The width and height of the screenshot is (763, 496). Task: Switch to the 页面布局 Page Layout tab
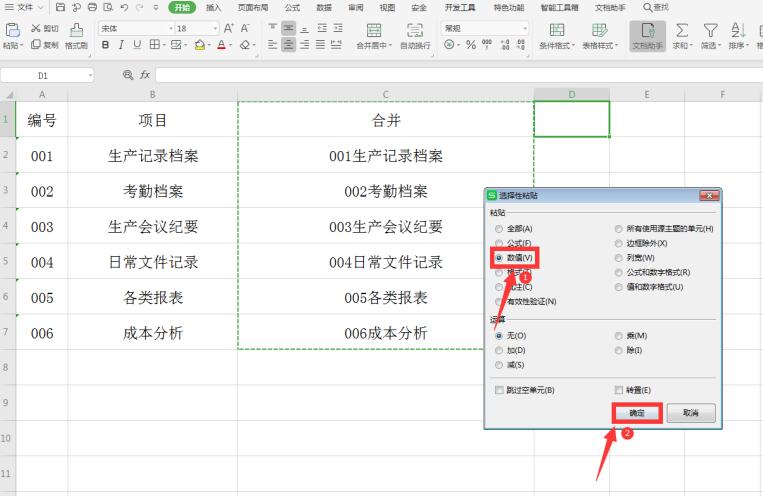(253, 7)
